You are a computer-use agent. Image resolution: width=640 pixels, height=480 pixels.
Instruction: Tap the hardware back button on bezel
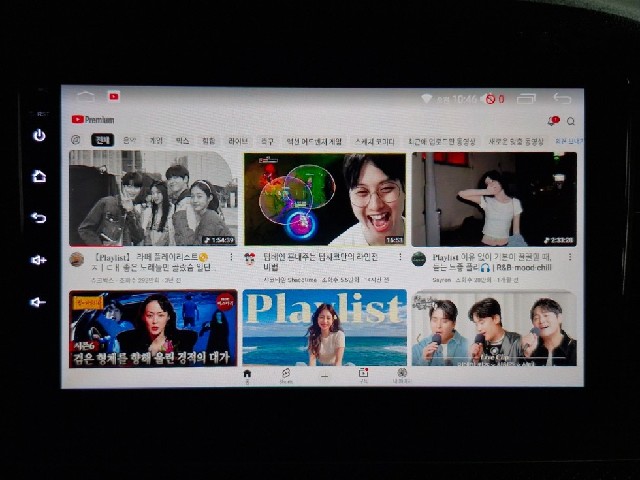tap(39, 218)
